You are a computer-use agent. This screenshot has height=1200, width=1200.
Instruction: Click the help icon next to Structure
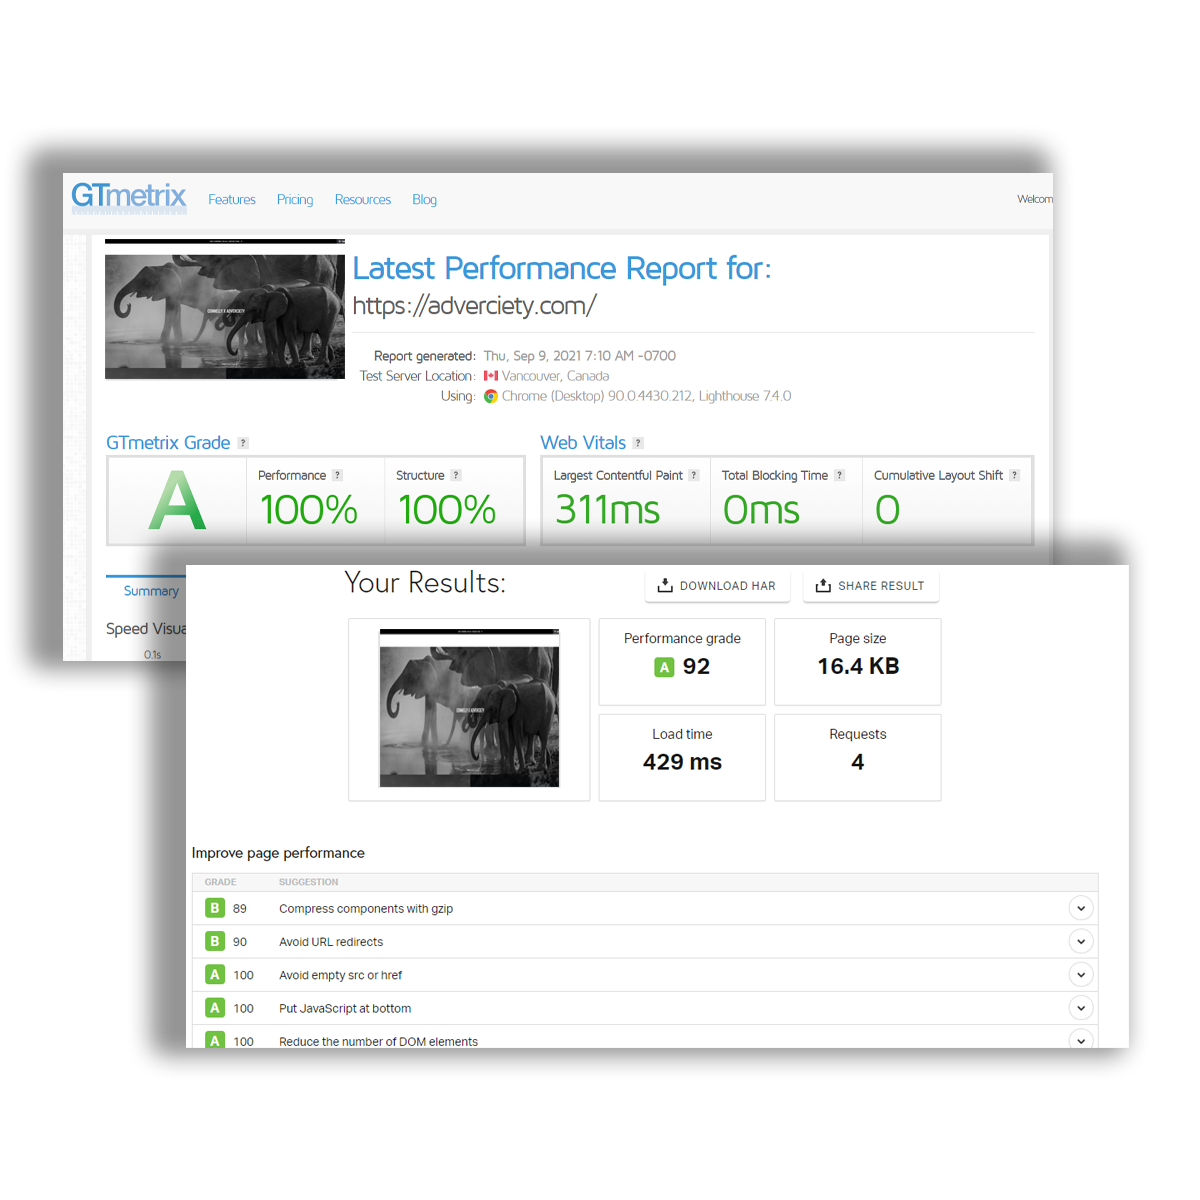point(456,475)
